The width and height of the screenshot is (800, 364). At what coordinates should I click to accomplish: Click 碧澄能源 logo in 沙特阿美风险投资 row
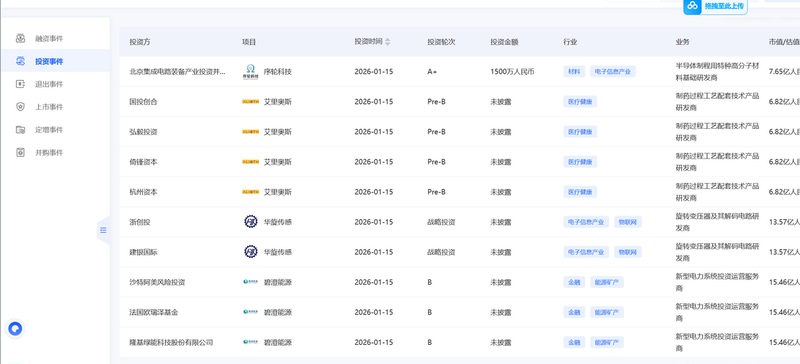pyautogui.click(x=251, y=282)
